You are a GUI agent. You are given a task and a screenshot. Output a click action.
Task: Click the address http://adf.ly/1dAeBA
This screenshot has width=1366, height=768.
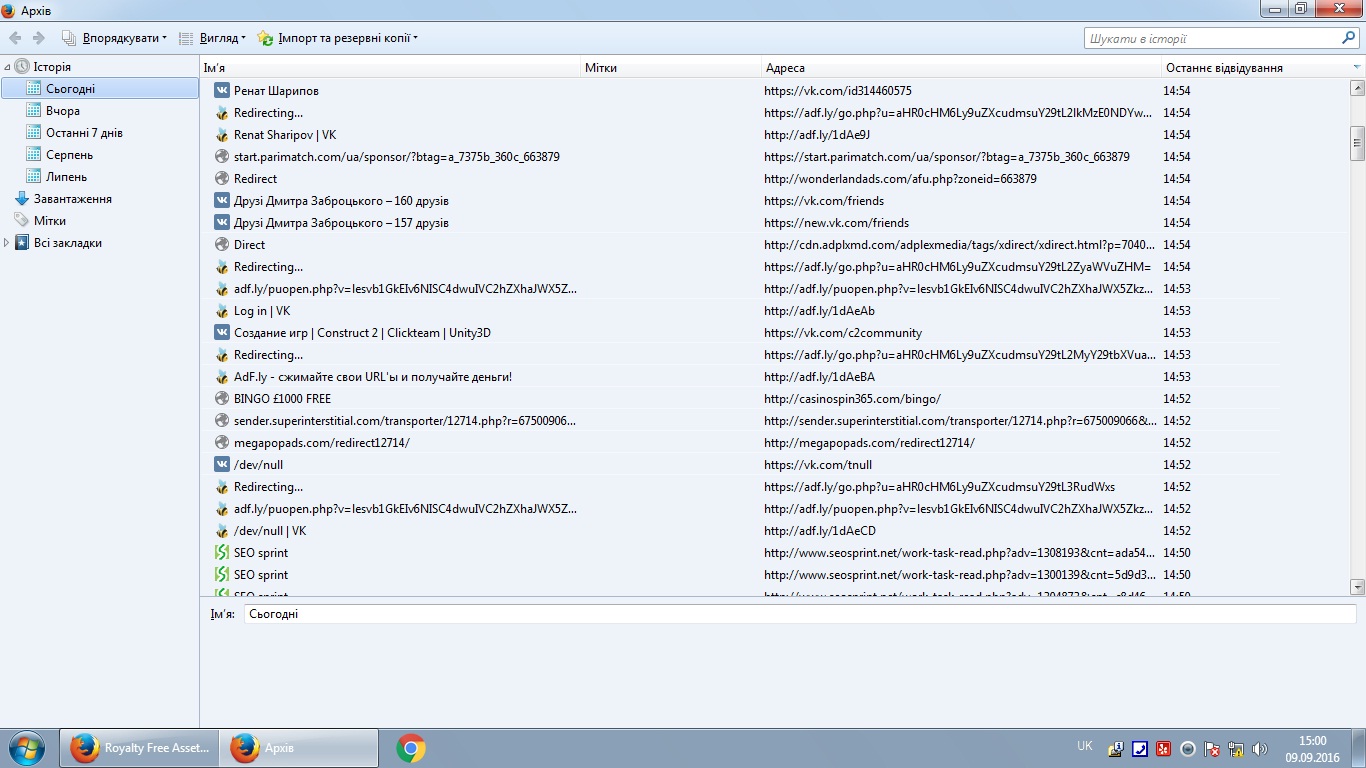[819, 376]
